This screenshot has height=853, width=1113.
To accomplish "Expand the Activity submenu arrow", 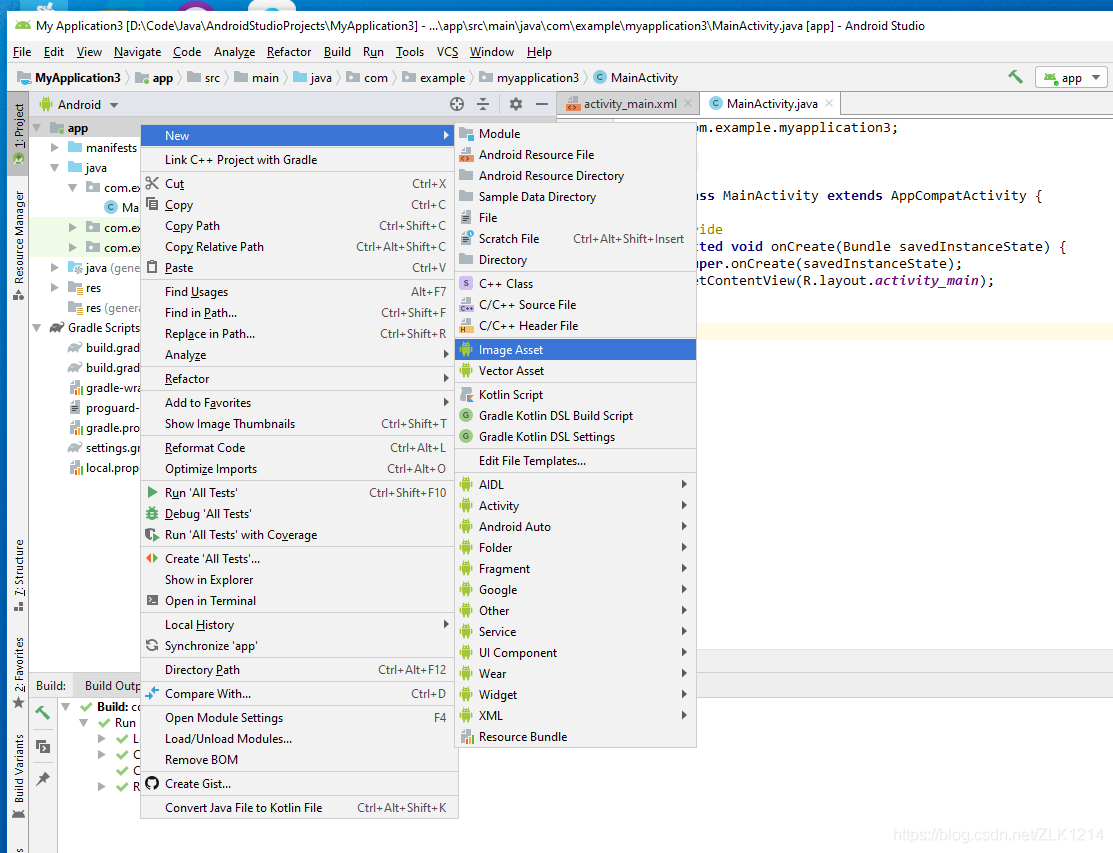I will coord(684,505).
